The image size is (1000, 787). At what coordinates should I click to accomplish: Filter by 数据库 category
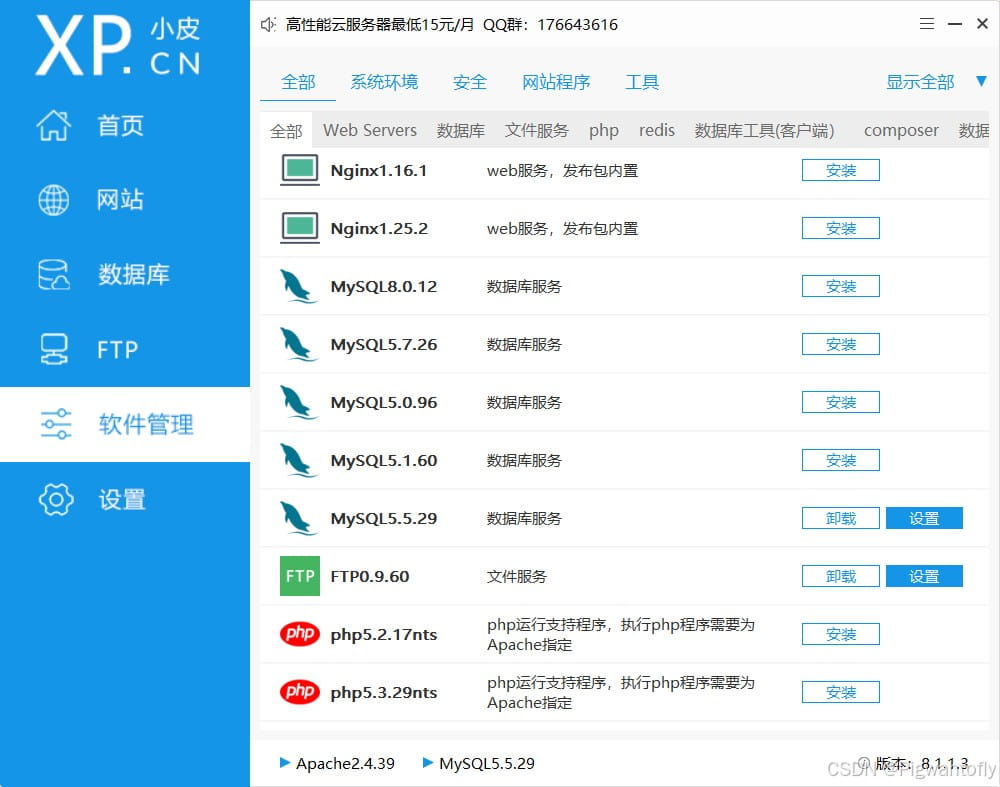pos(460,131)
